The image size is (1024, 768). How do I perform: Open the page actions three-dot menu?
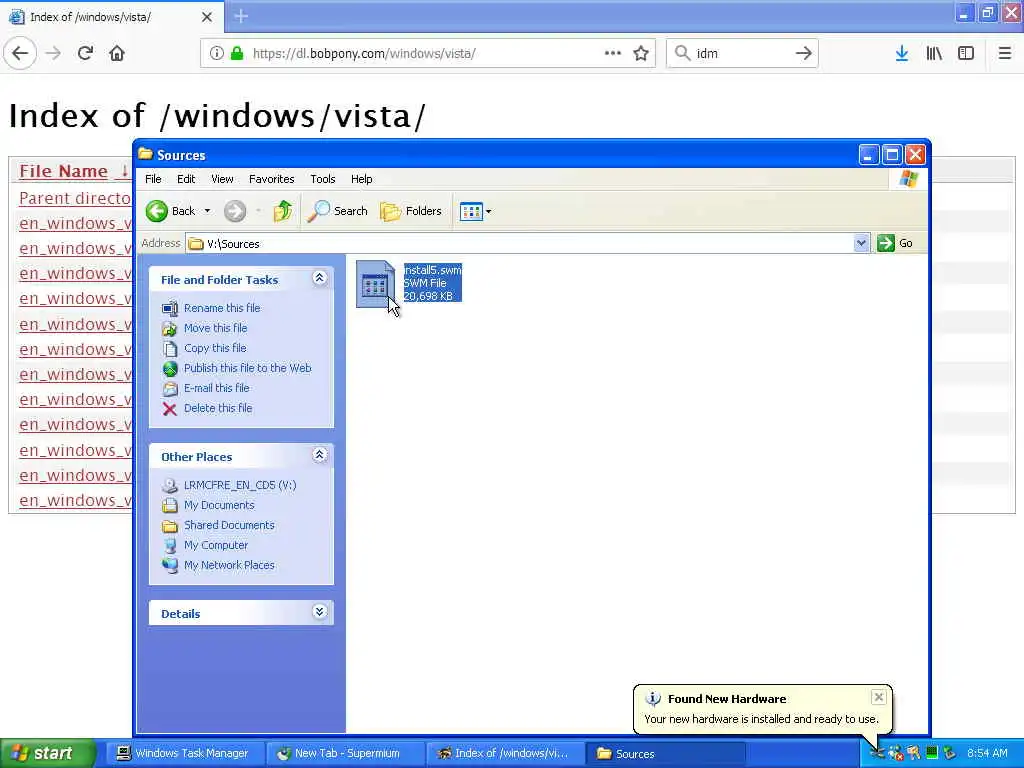613,53
